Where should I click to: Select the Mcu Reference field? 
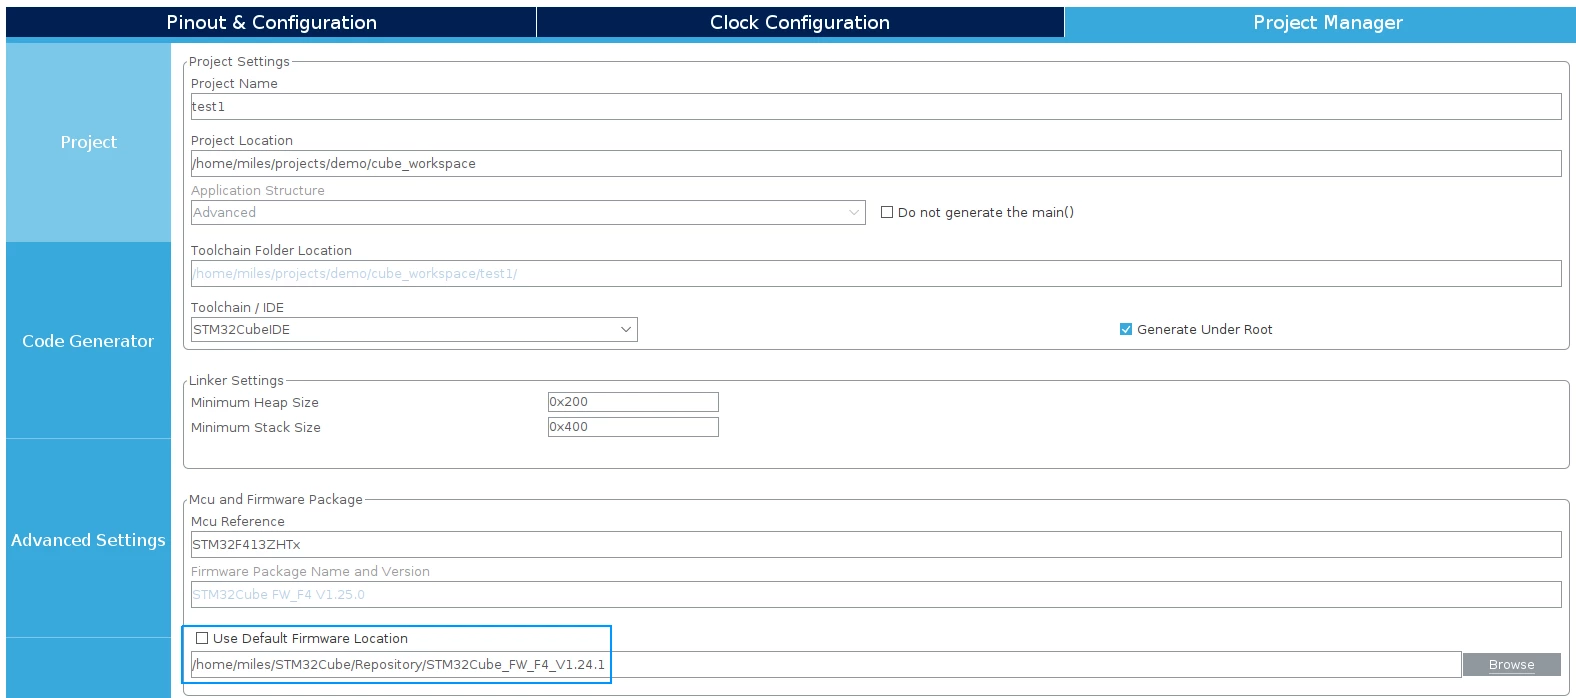876,544
